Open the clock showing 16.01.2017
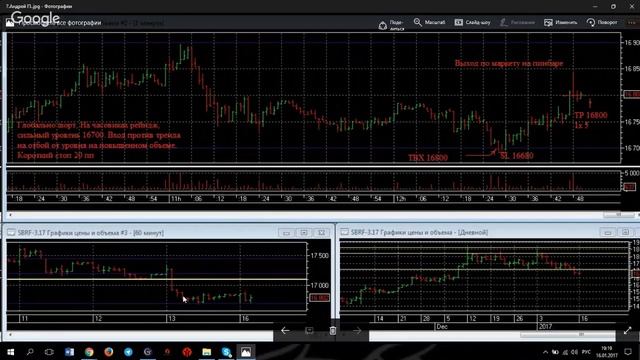 [607, 352]
